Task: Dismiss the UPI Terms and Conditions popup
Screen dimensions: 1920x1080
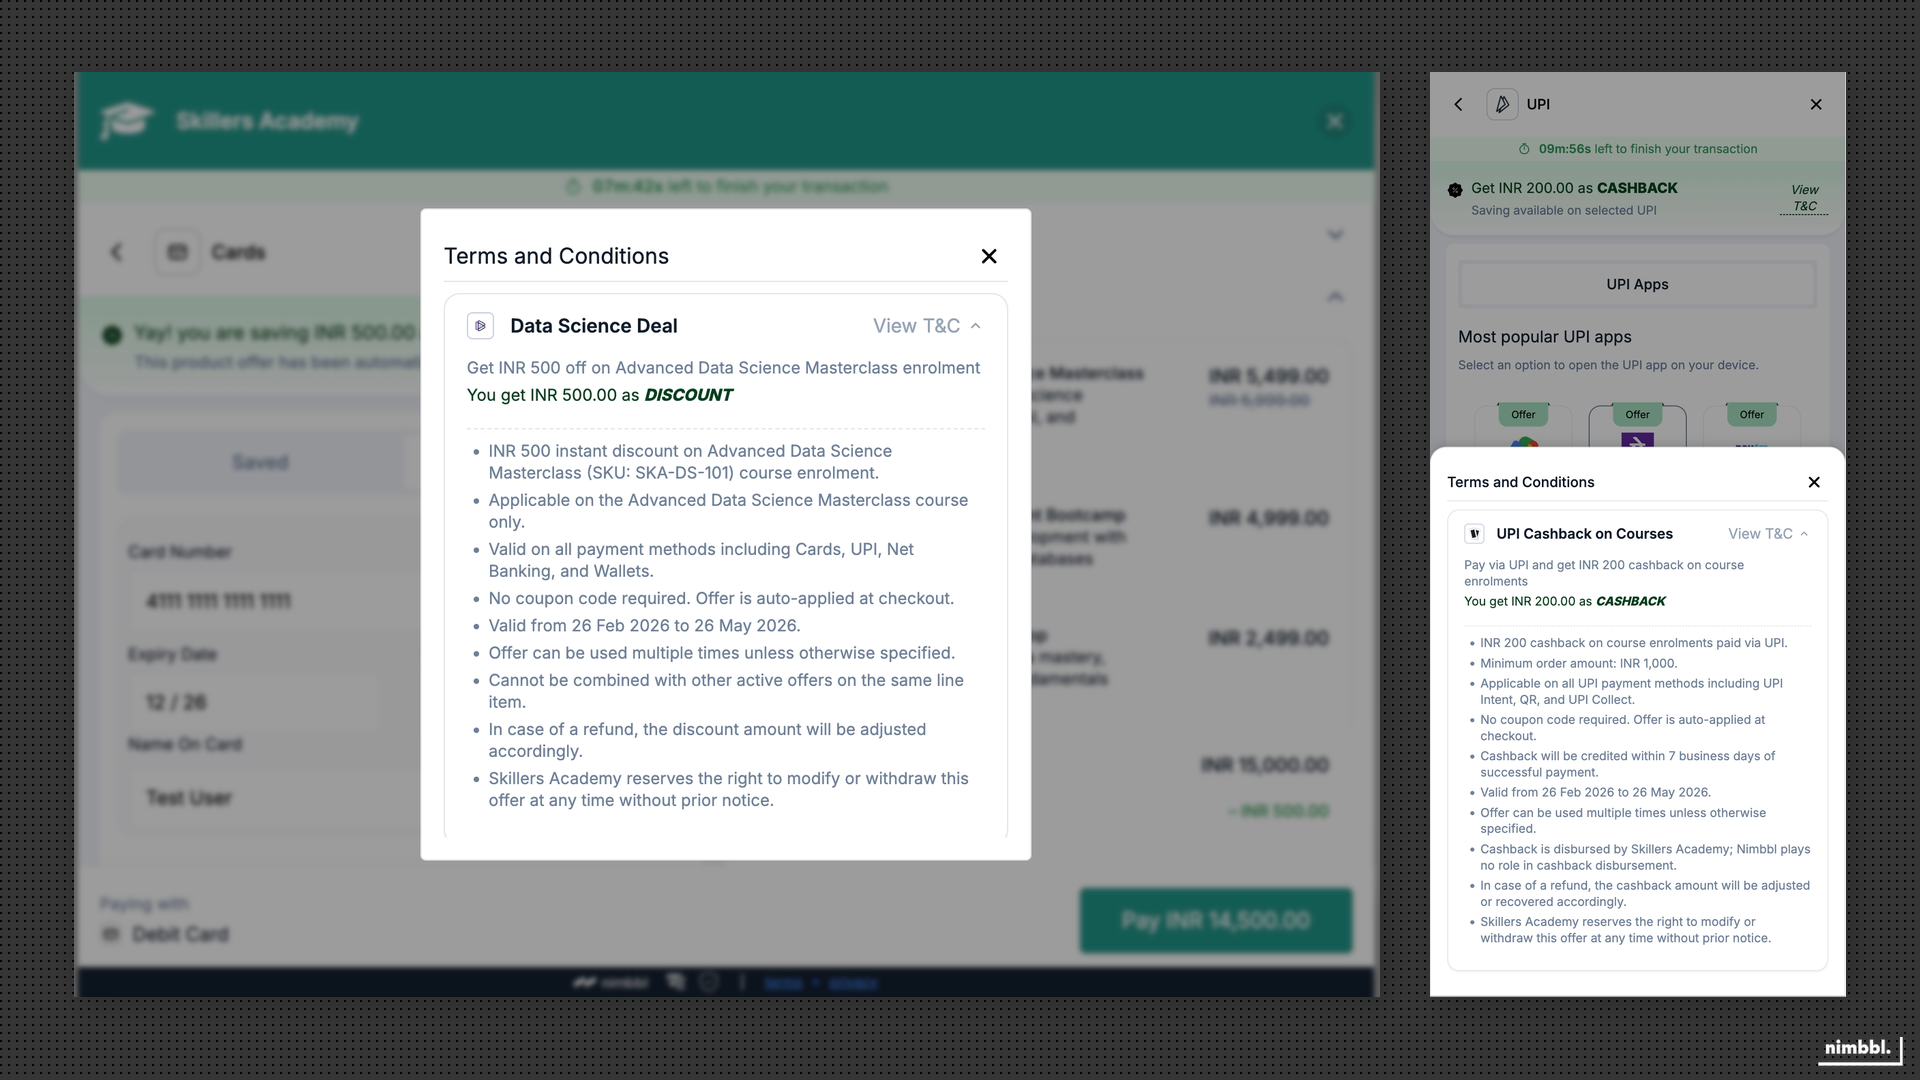Action: pyautogui.click(x=1813, y=482)
